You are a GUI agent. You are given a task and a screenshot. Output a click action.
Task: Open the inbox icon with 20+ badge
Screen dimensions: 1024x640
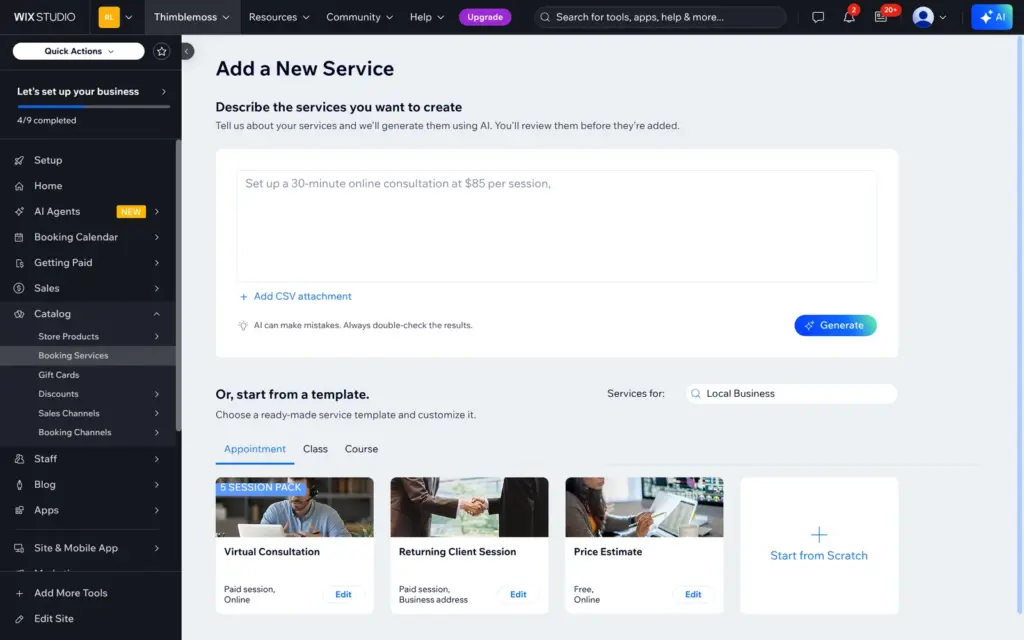[x=881, y=17]
